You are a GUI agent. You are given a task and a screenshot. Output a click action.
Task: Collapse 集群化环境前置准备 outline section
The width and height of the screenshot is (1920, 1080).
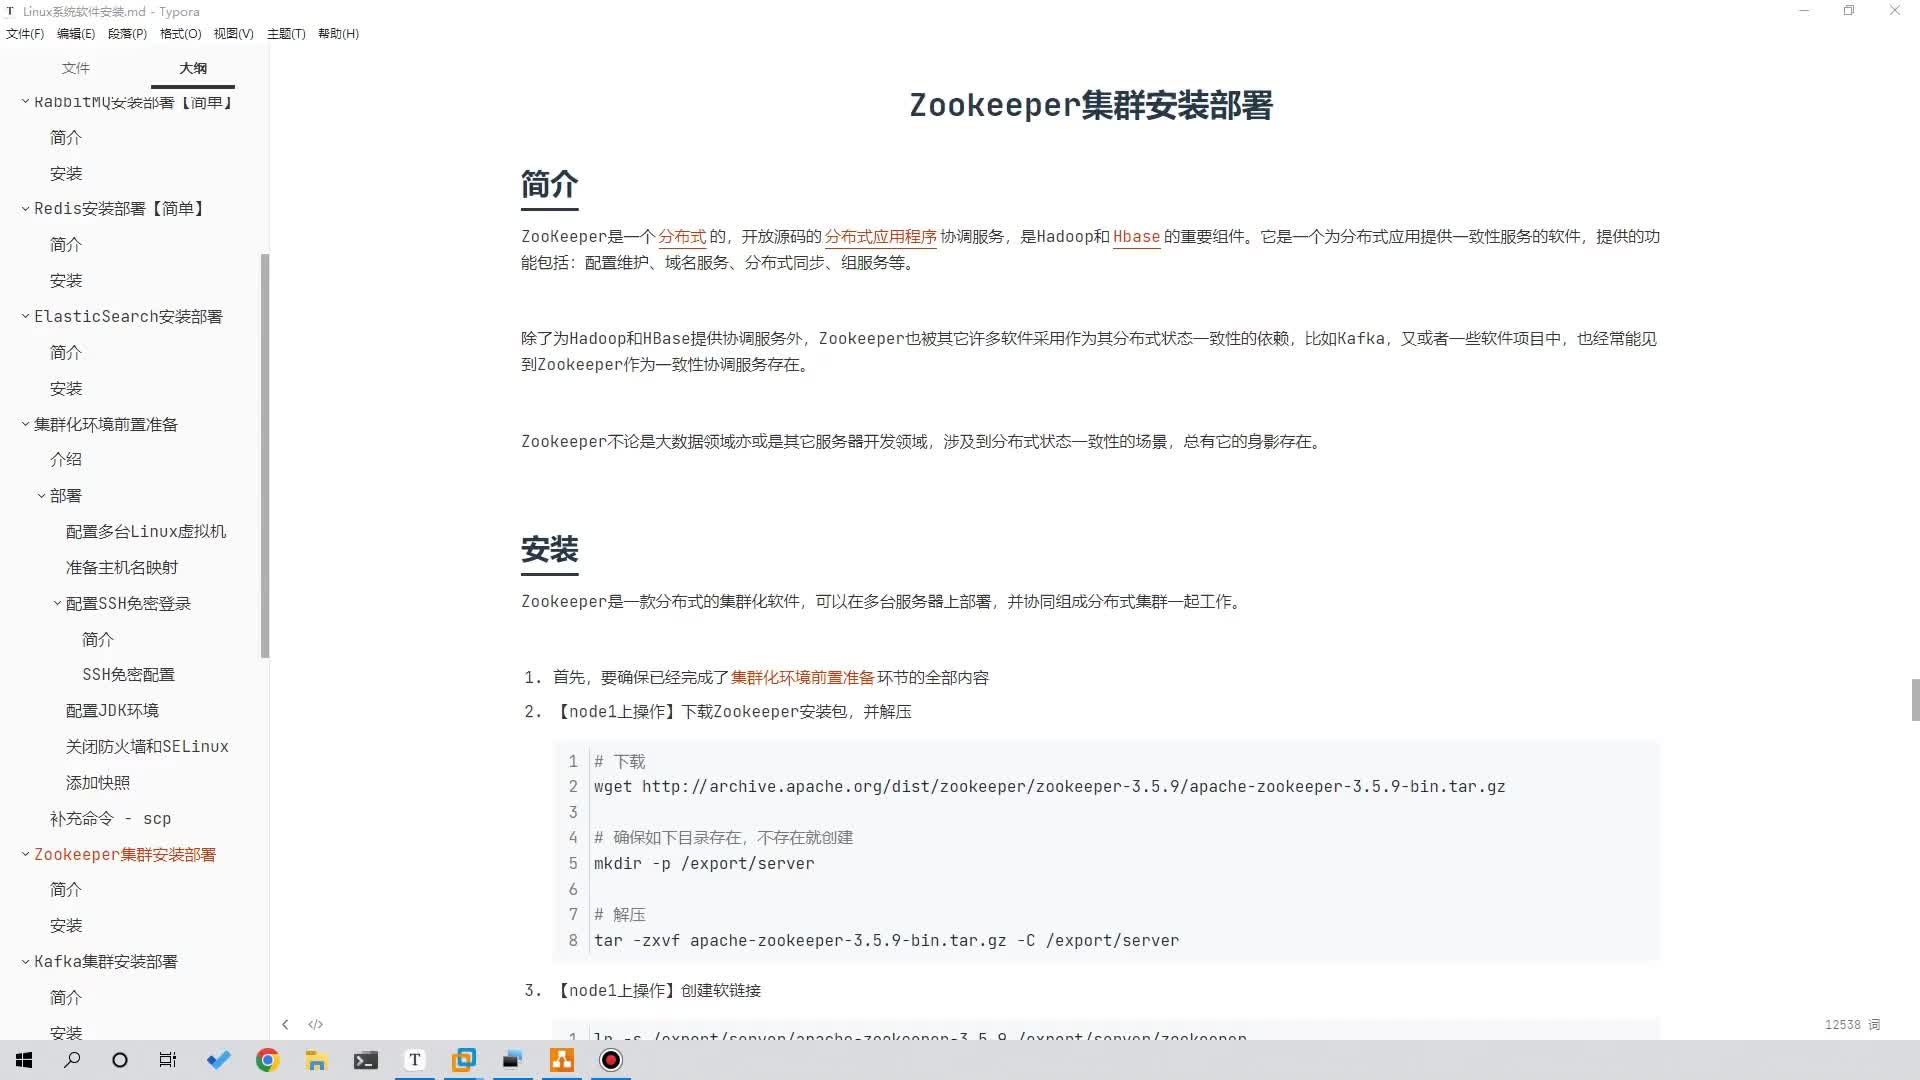pos(25,424)
